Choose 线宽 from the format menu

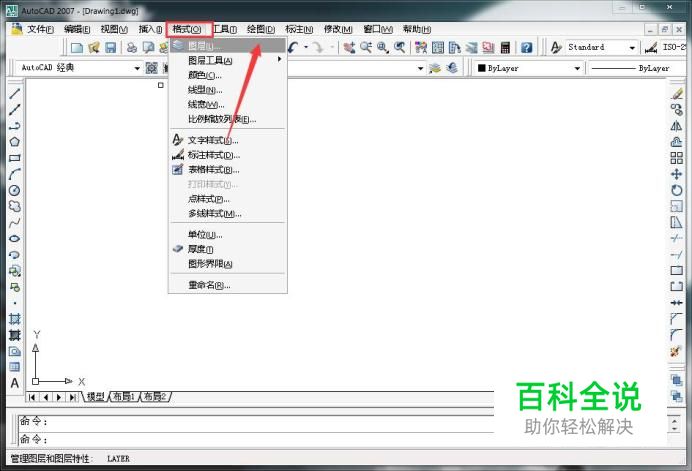pos(228,105)
